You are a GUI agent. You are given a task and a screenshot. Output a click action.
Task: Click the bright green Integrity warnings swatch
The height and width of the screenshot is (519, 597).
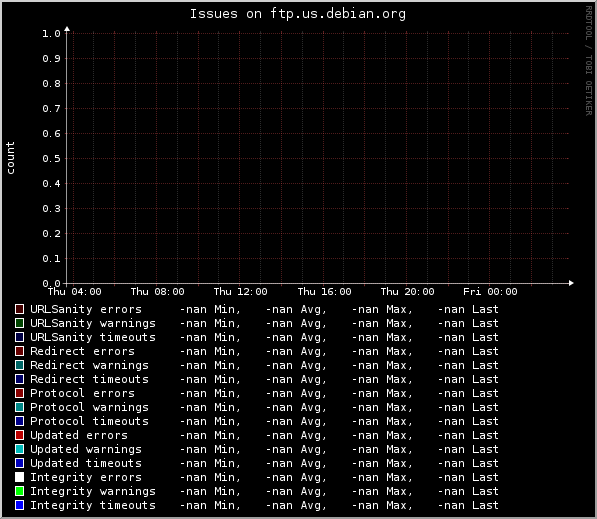click(x=19, y=491)
